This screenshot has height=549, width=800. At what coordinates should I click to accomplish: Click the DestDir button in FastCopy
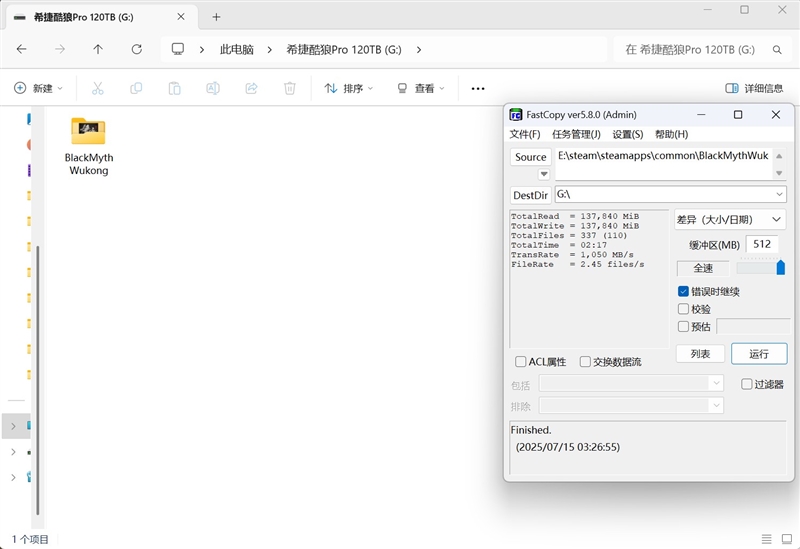click(x=531, y=195)
